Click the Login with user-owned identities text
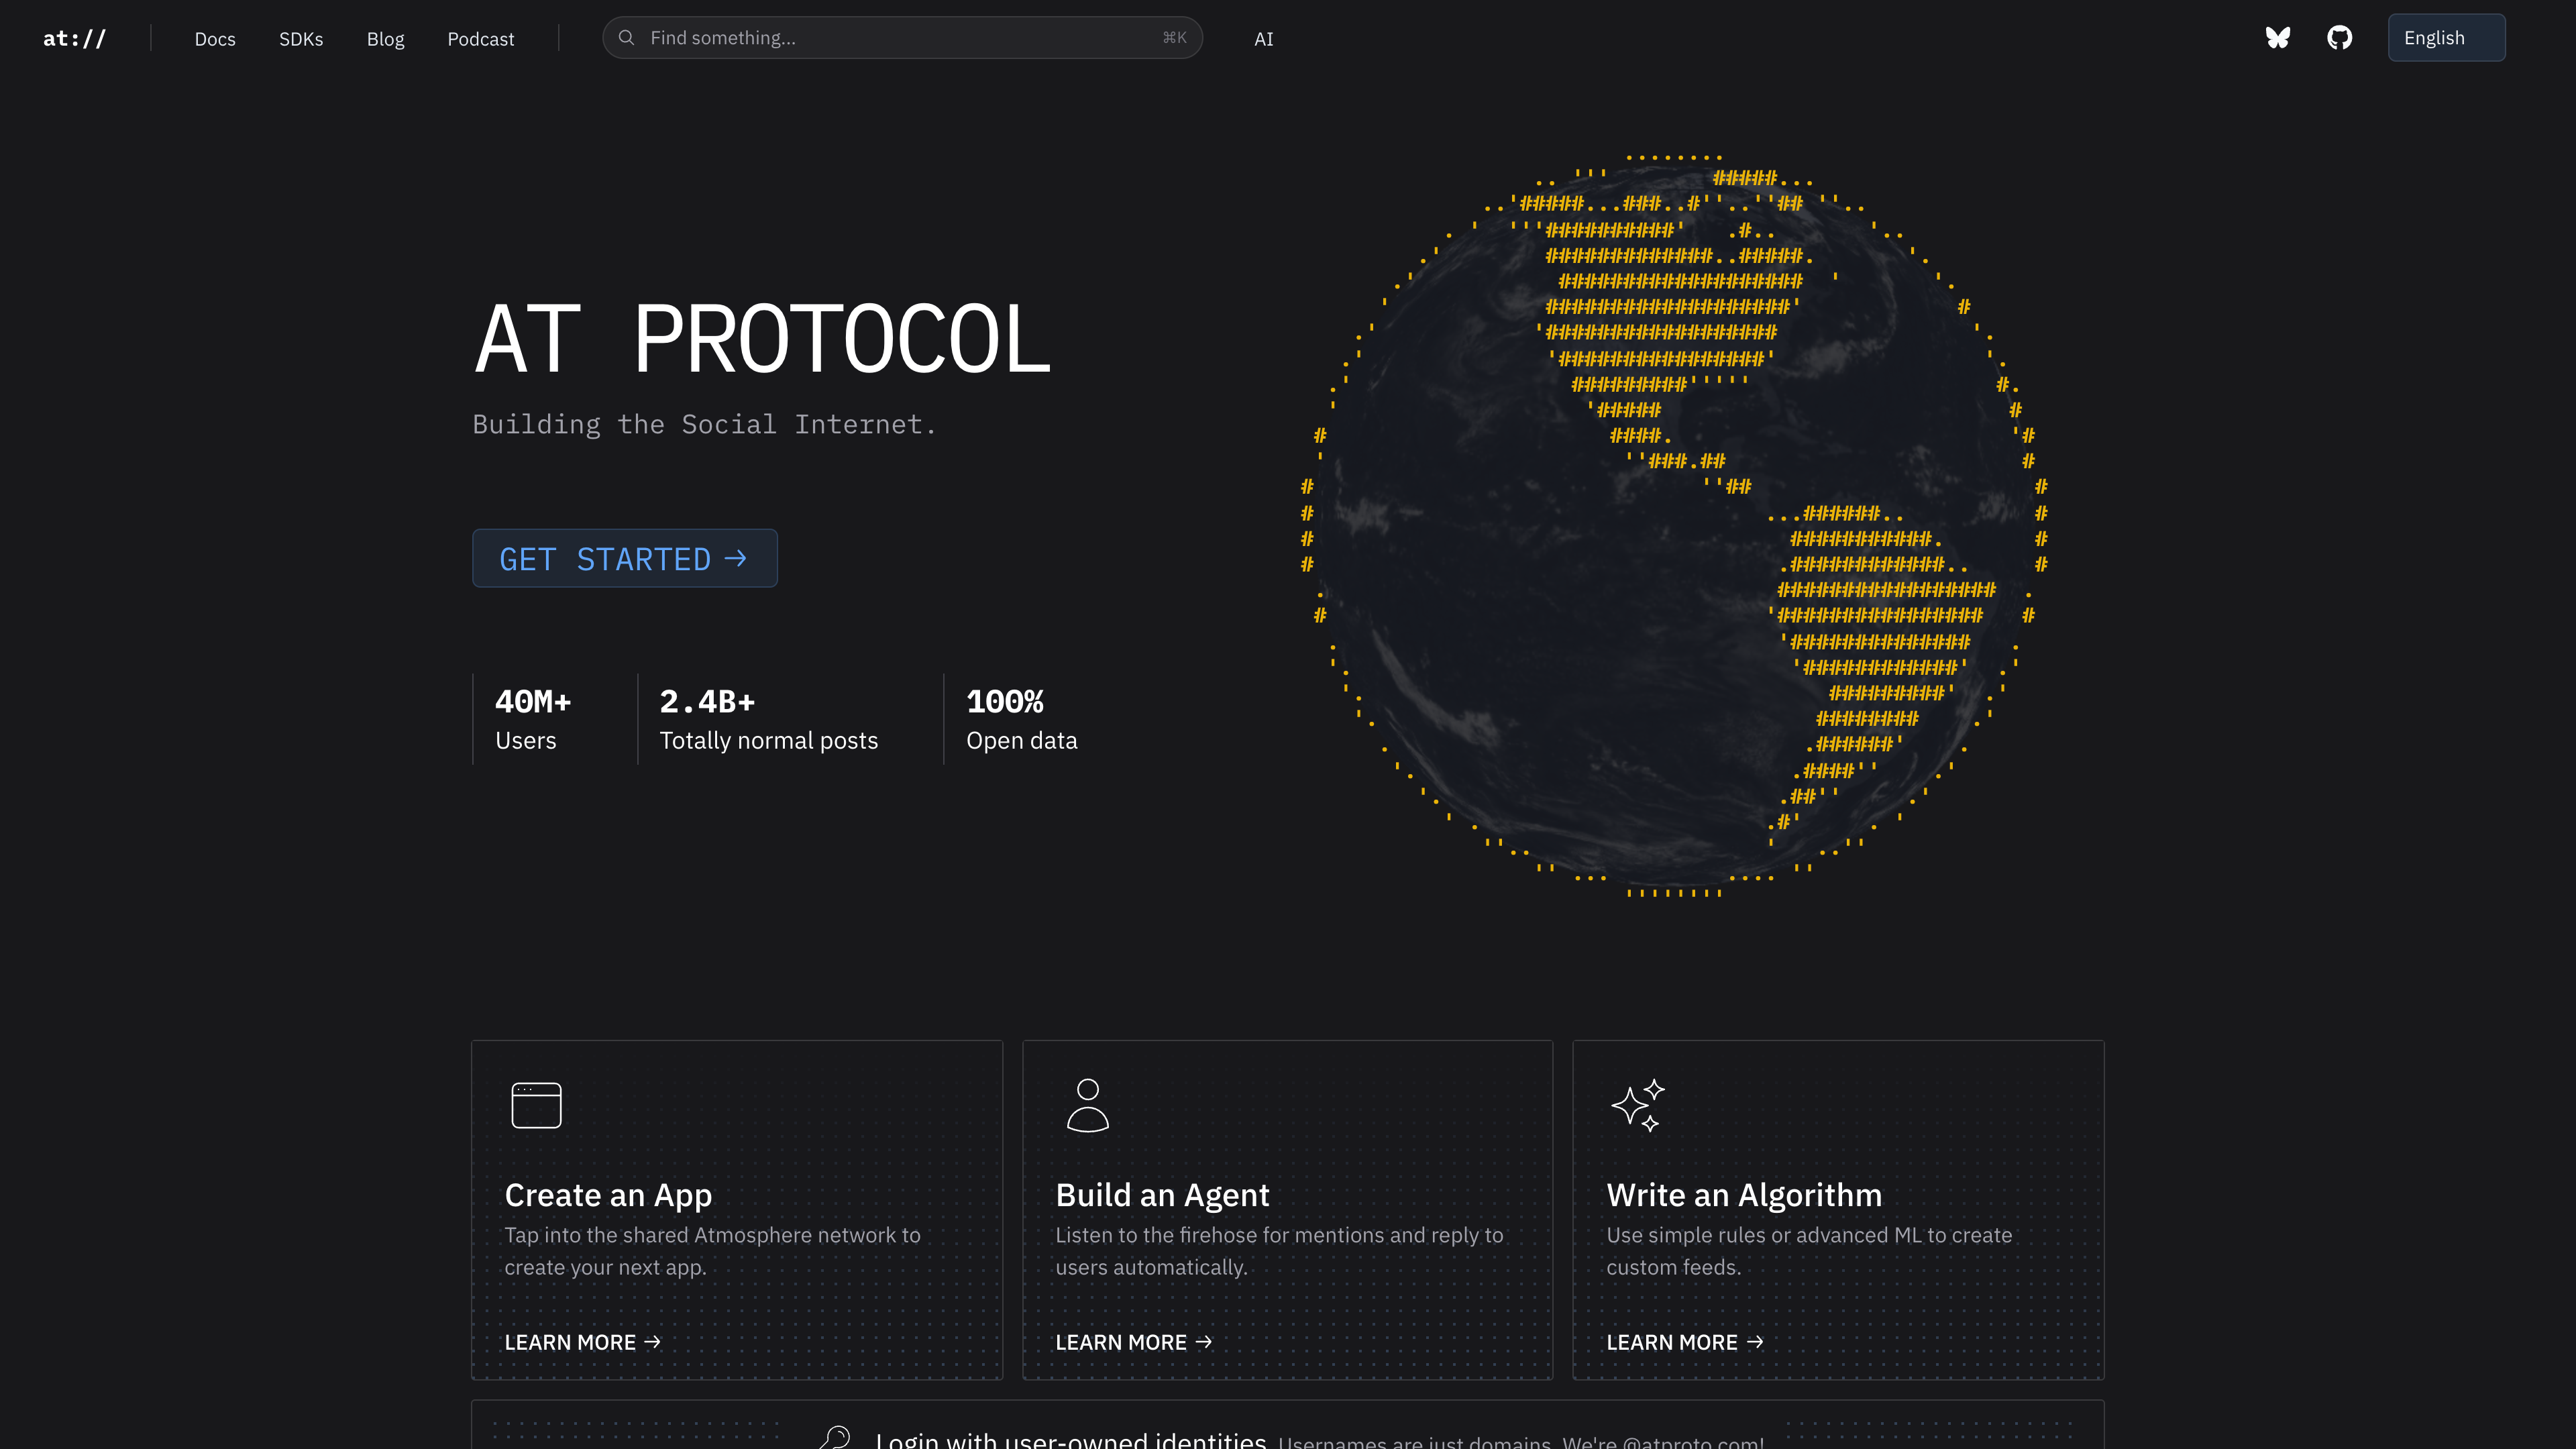This screenshot has height=1449, width=2576. (x=1071, y=1440)
